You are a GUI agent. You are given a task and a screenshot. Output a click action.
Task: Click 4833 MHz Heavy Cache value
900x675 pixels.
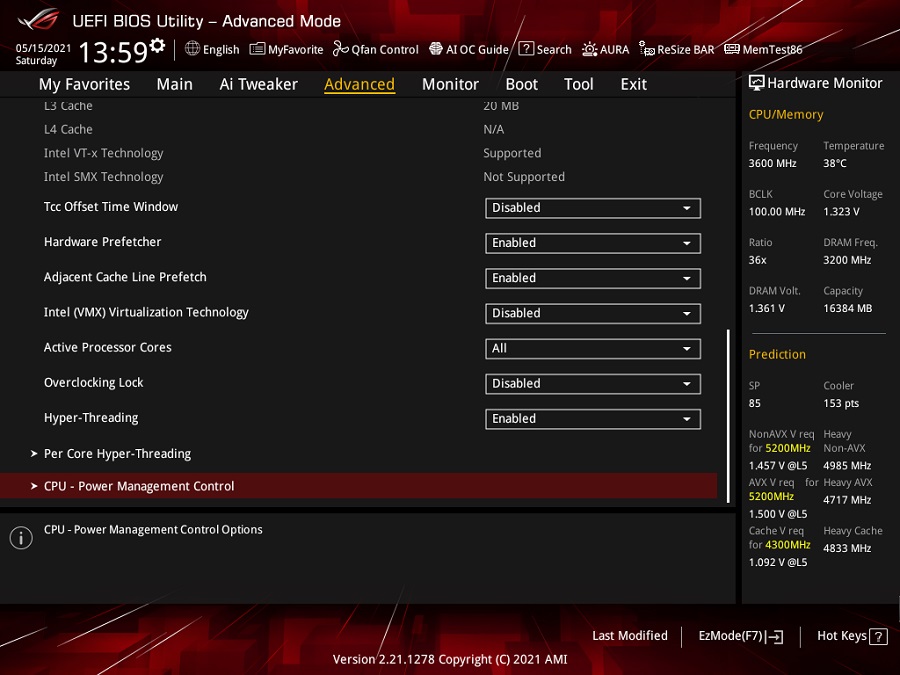point(847,548)
